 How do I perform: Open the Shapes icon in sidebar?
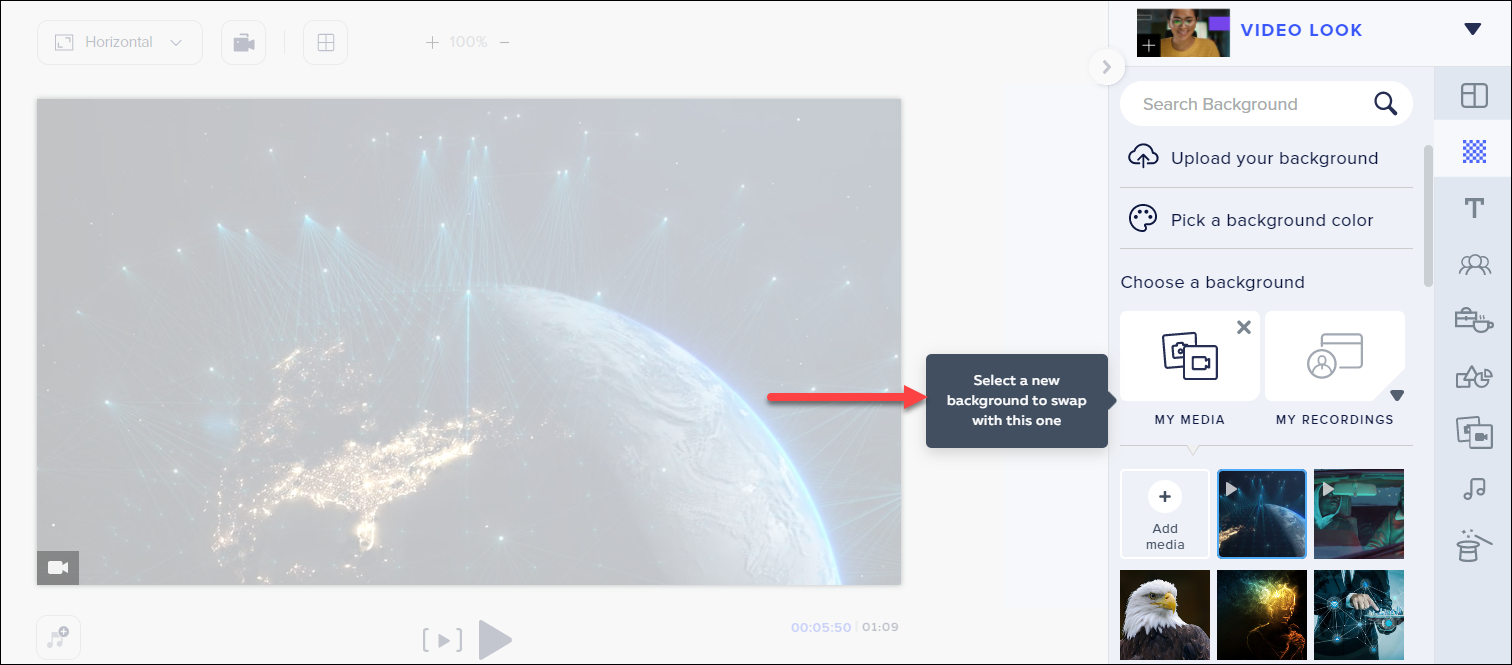[x=1473, y=377]
